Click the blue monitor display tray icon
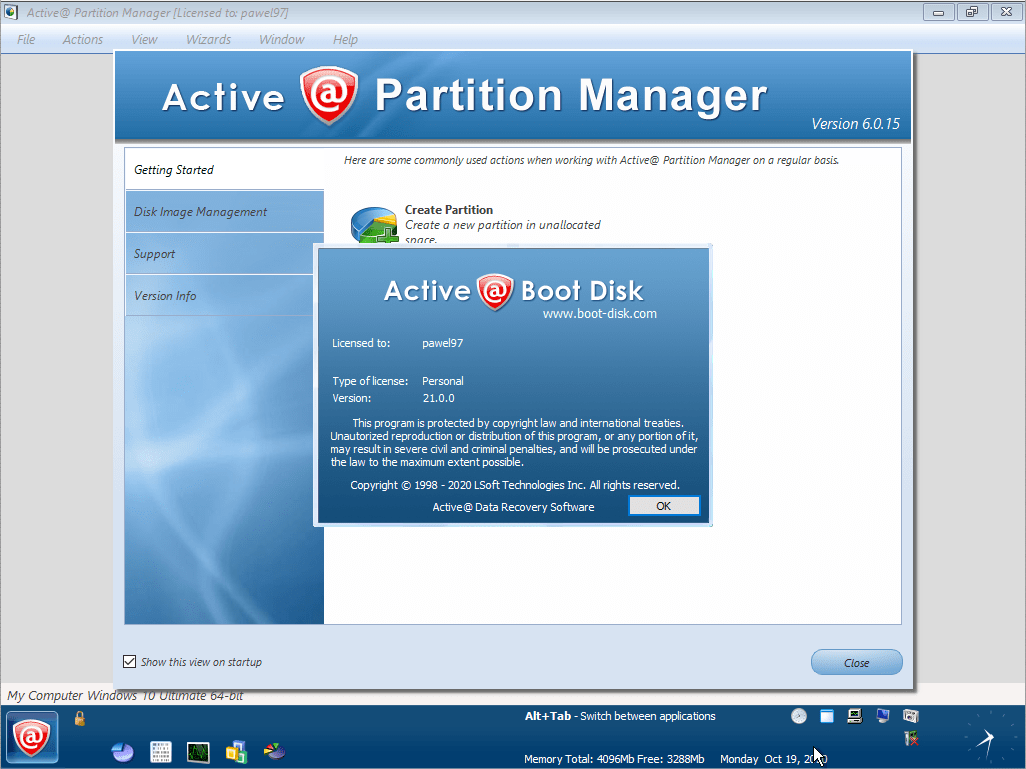This screenshot has height=769, width=1026. (x=883, y=716)
